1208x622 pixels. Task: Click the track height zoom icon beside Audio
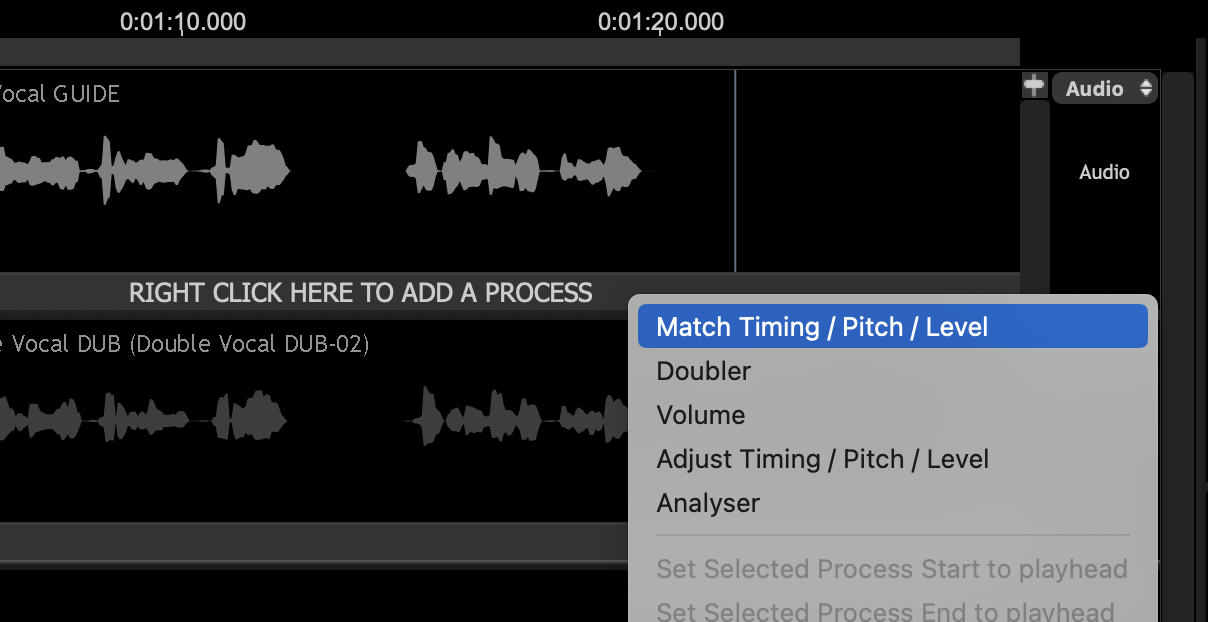pos(1033,87)
